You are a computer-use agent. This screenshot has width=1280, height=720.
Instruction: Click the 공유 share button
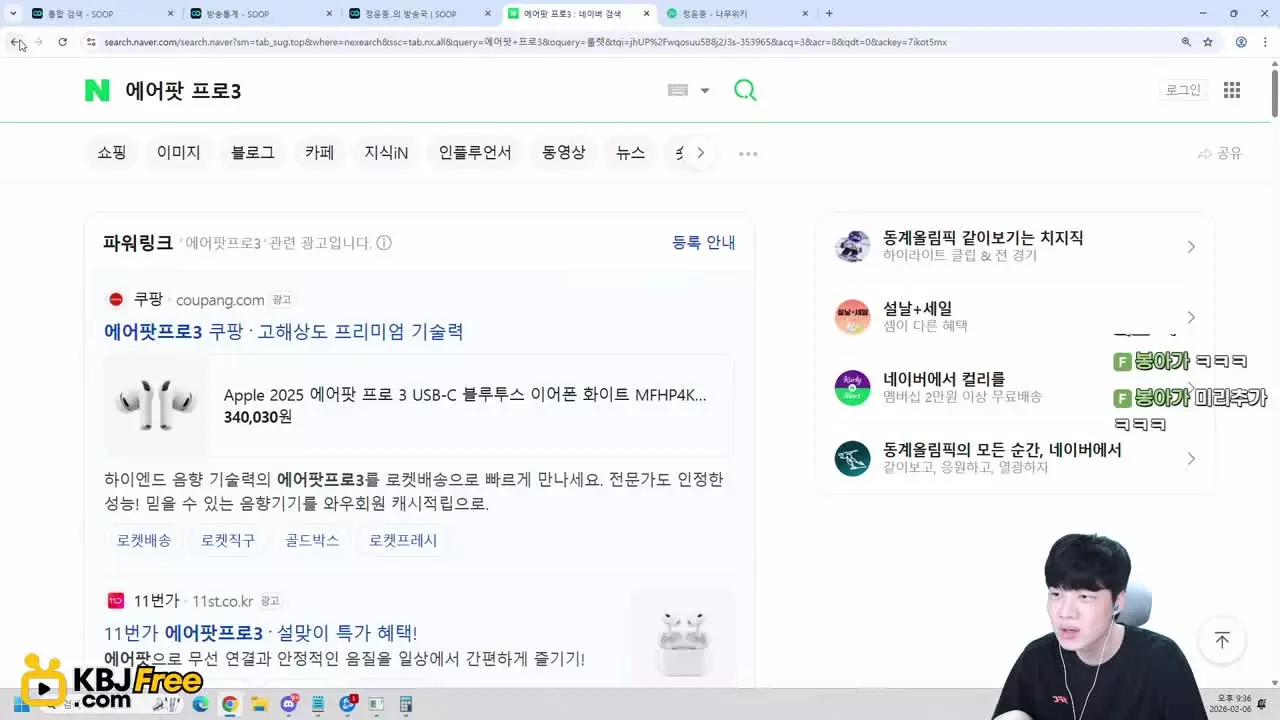coord(1220,153)
